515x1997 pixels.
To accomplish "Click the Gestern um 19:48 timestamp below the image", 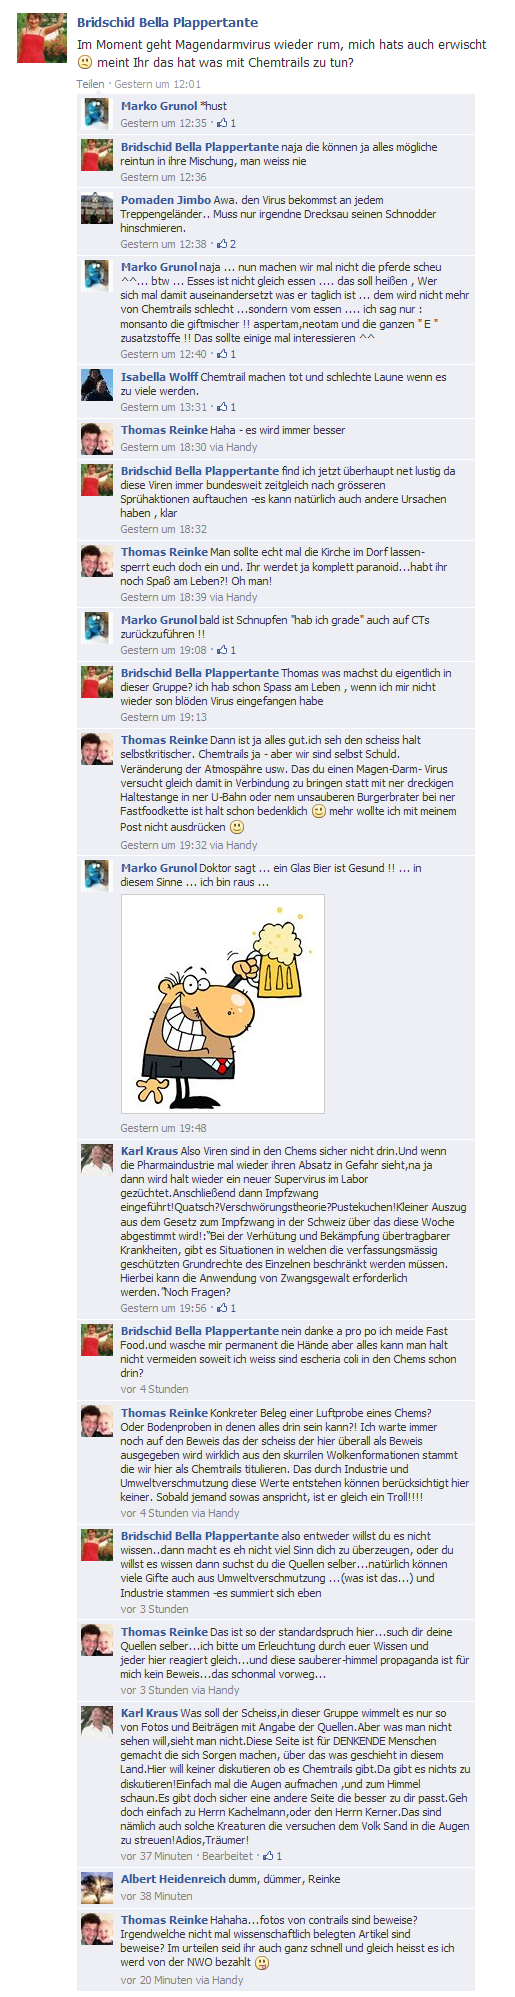I will 164,1128.
